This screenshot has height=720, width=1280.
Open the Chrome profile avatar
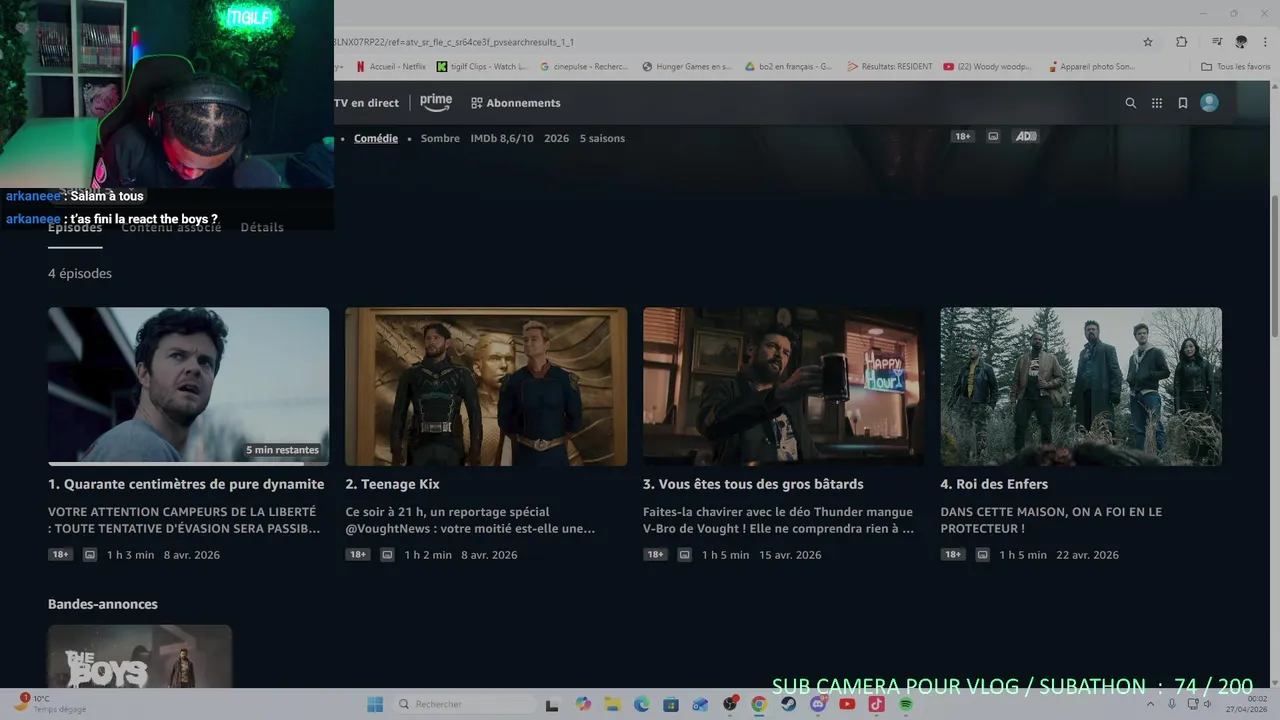1241,42
